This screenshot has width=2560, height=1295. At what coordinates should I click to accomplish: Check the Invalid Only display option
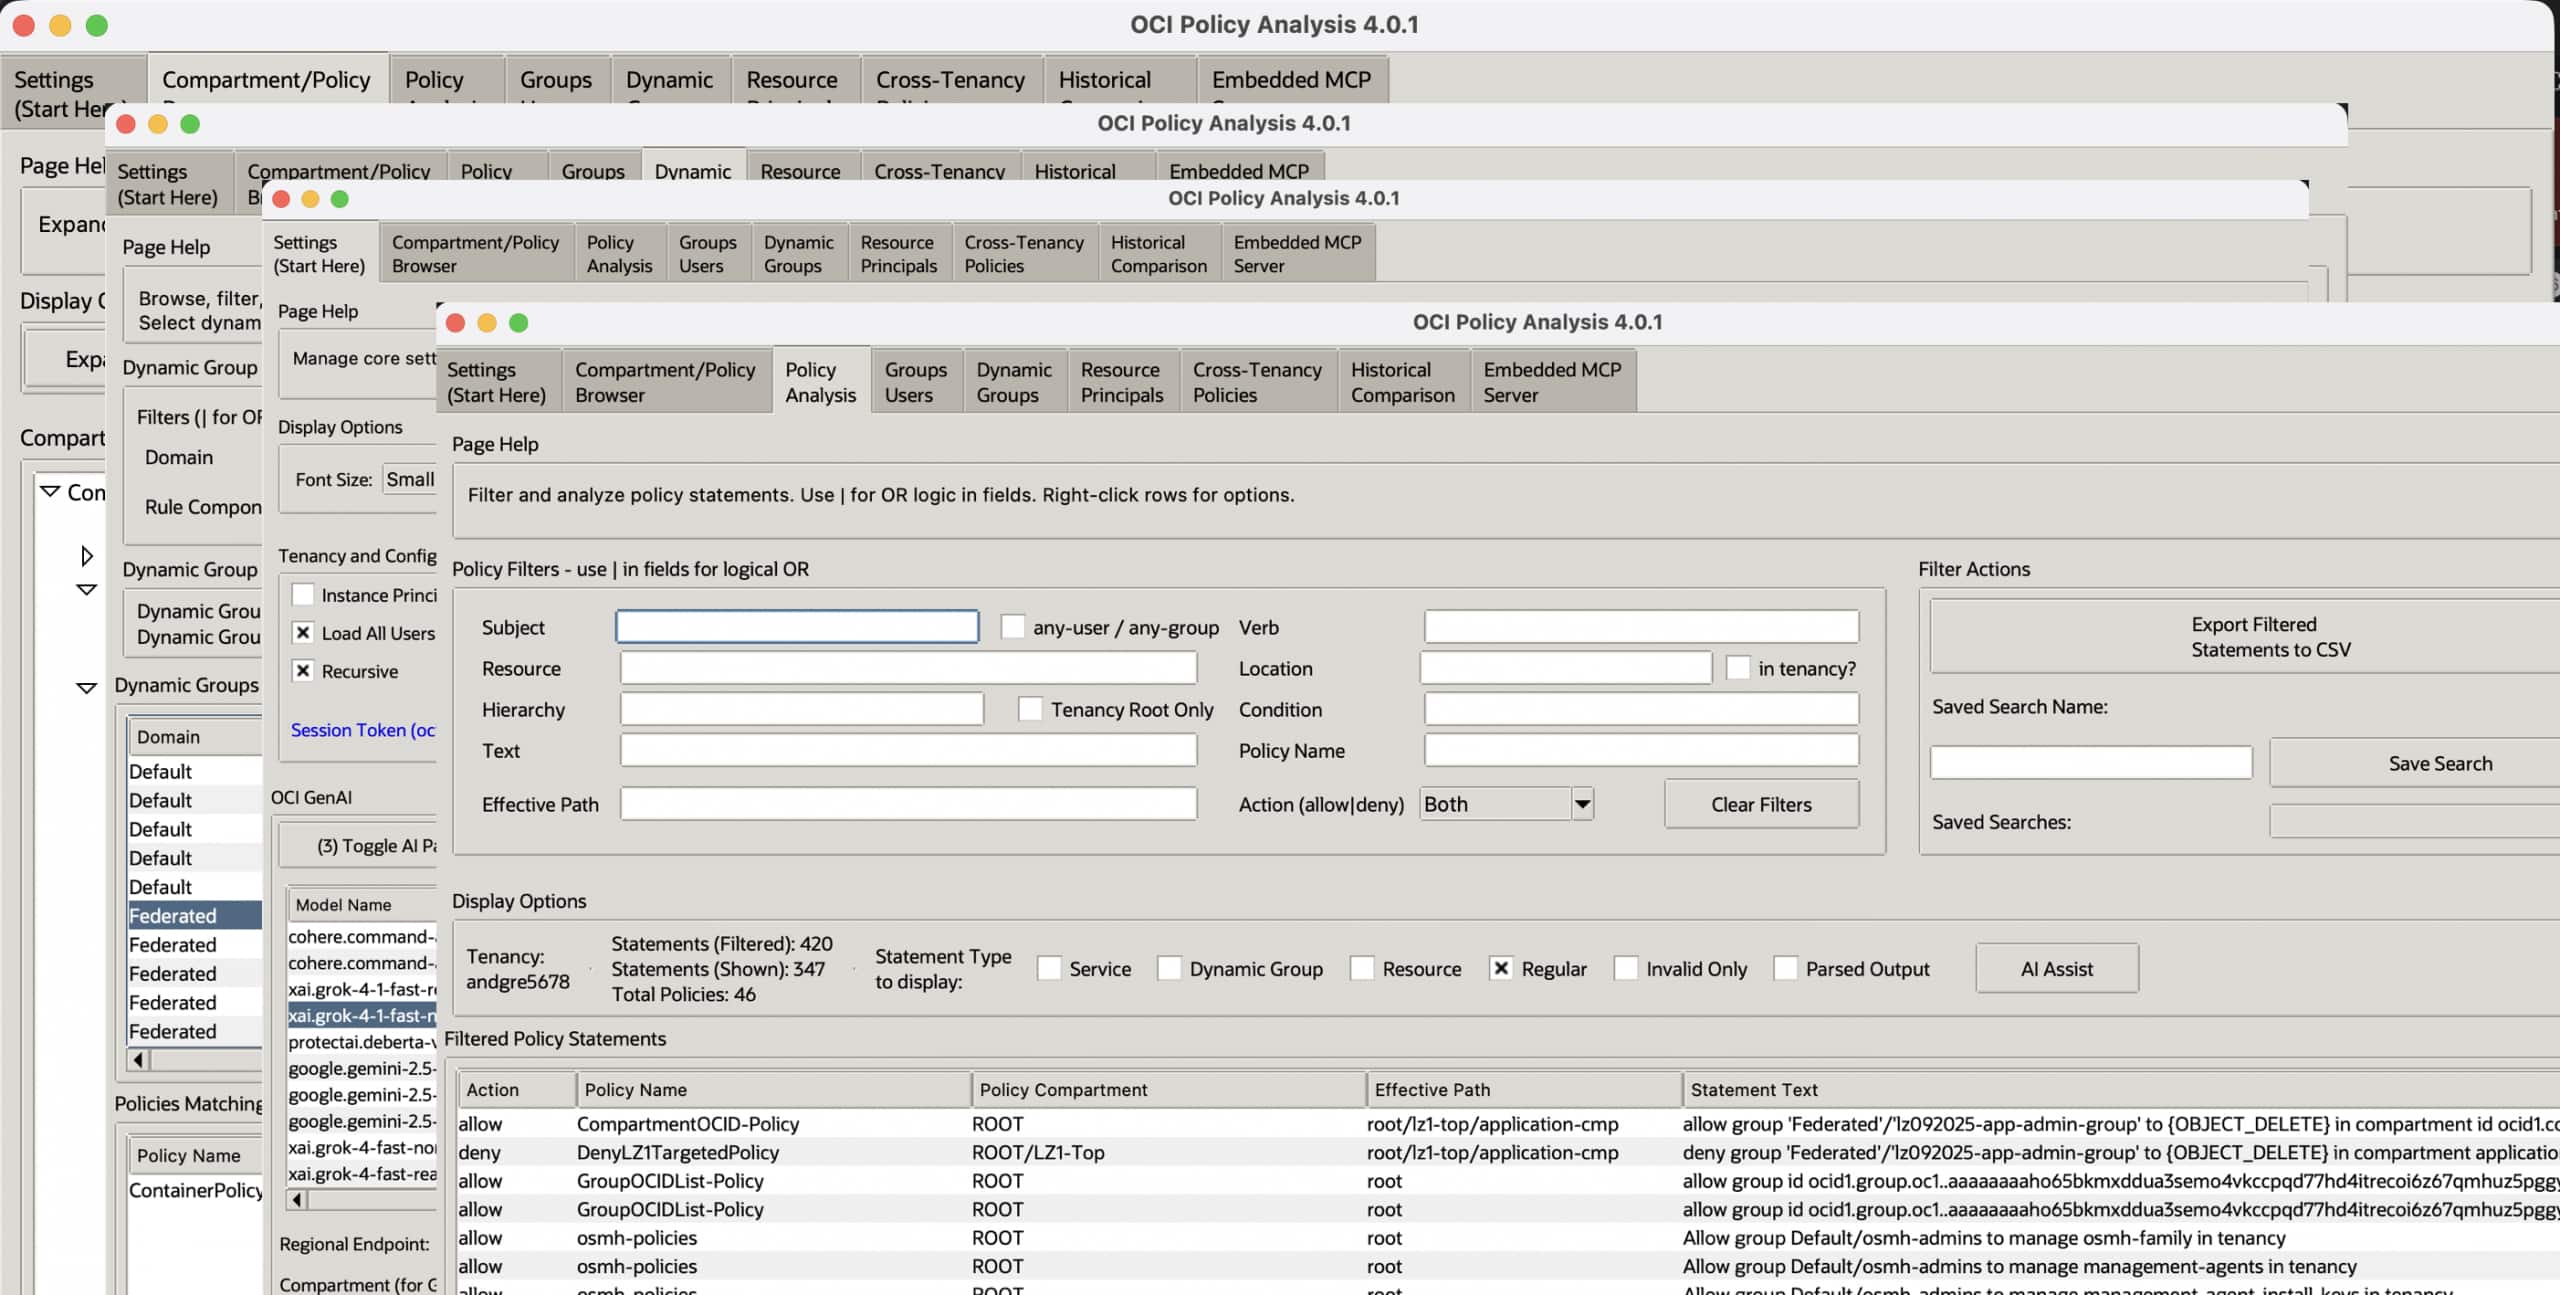1627,968
